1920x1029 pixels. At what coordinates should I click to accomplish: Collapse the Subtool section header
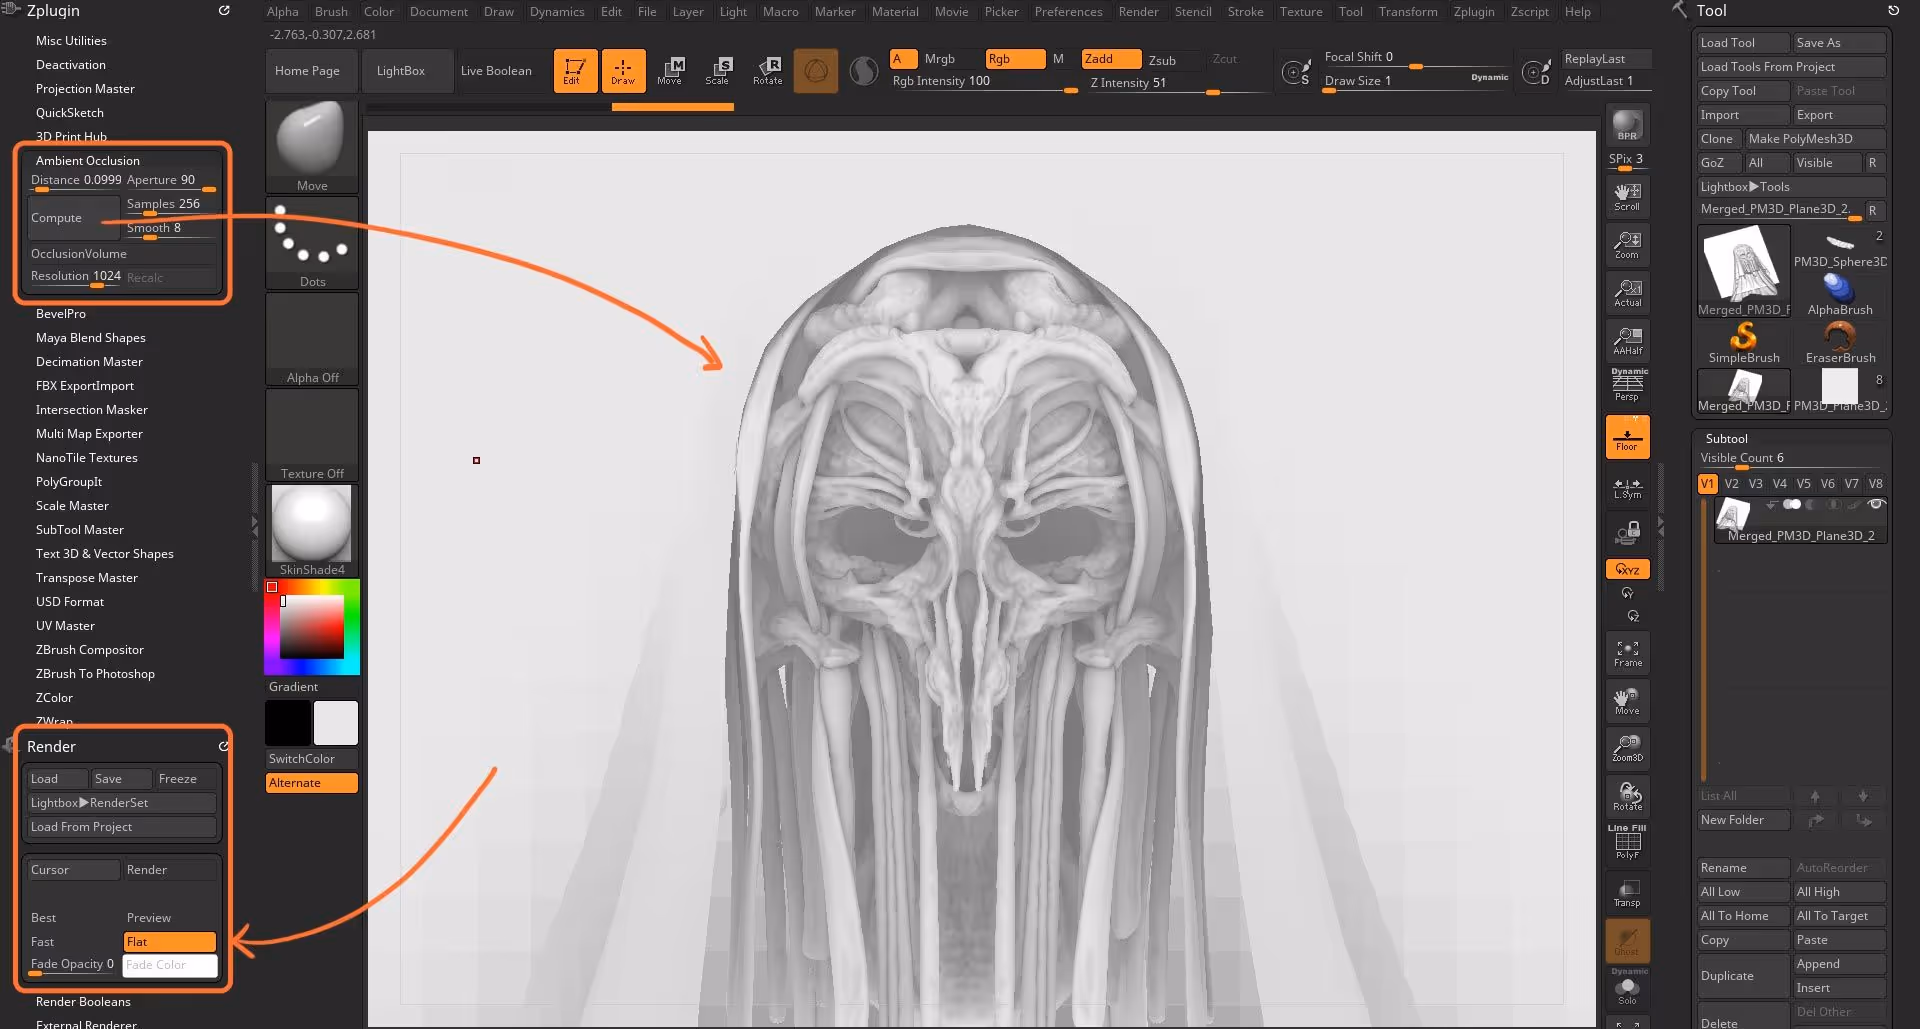pos(1726,439)
